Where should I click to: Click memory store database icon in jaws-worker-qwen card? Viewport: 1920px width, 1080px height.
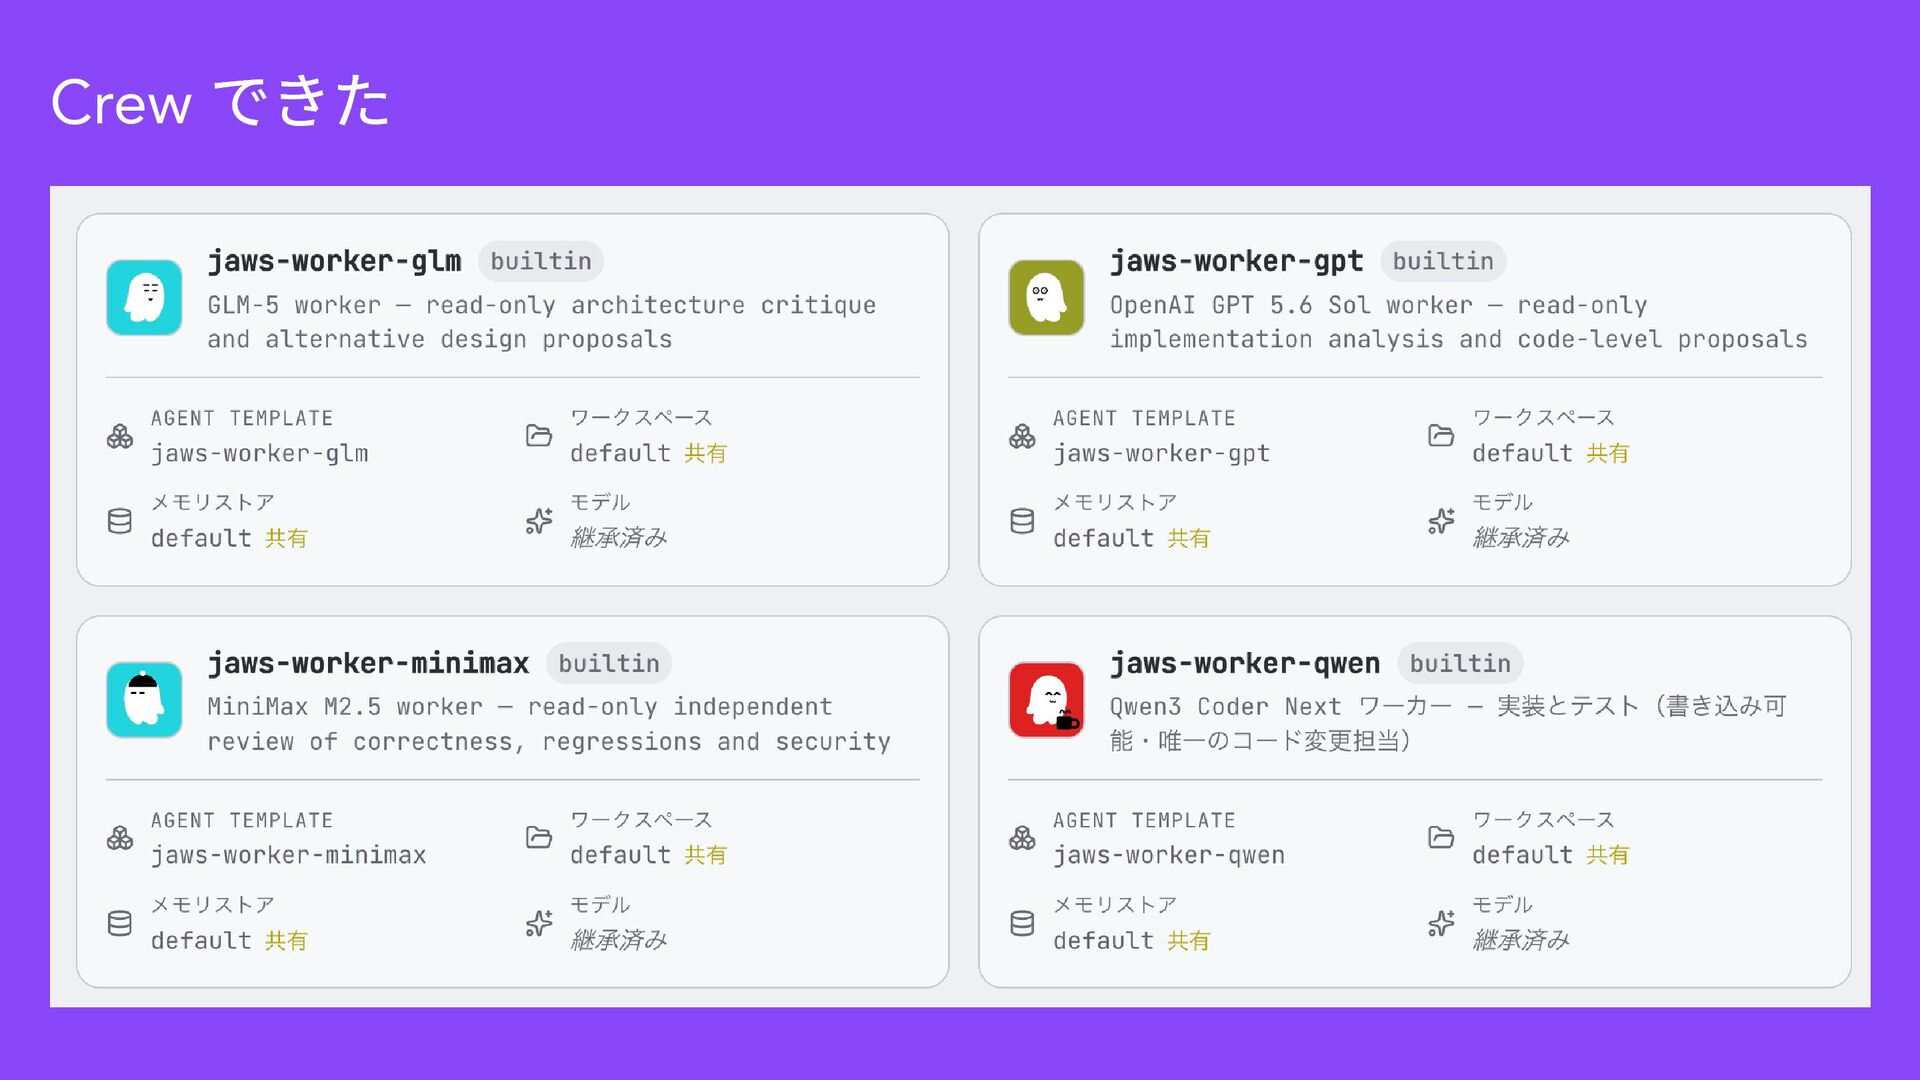pyautogui.click(x=1022, y=923)
